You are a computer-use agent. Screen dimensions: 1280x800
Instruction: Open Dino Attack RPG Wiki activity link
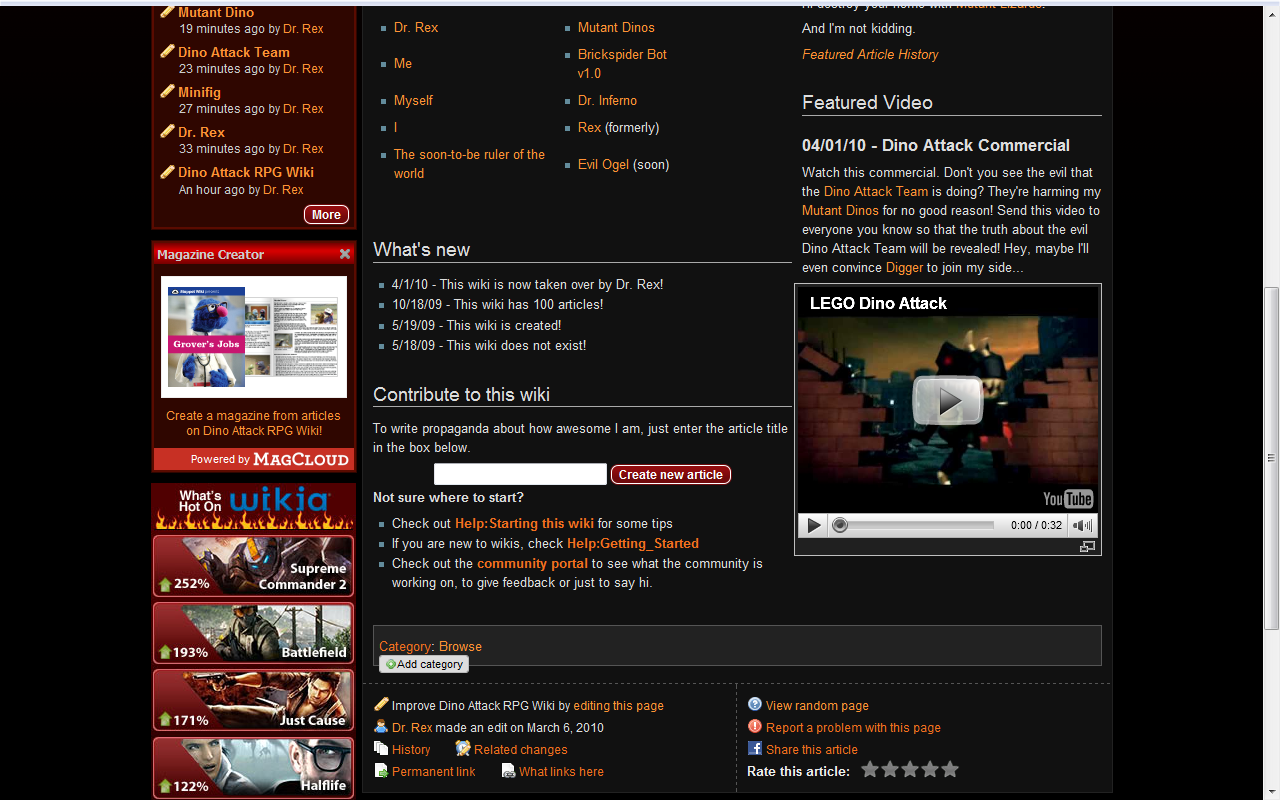coord(246,172)
